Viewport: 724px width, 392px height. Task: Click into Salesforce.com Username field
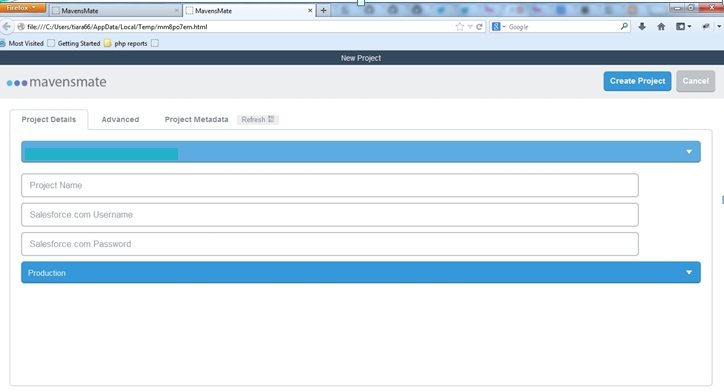tap(330, 215)
